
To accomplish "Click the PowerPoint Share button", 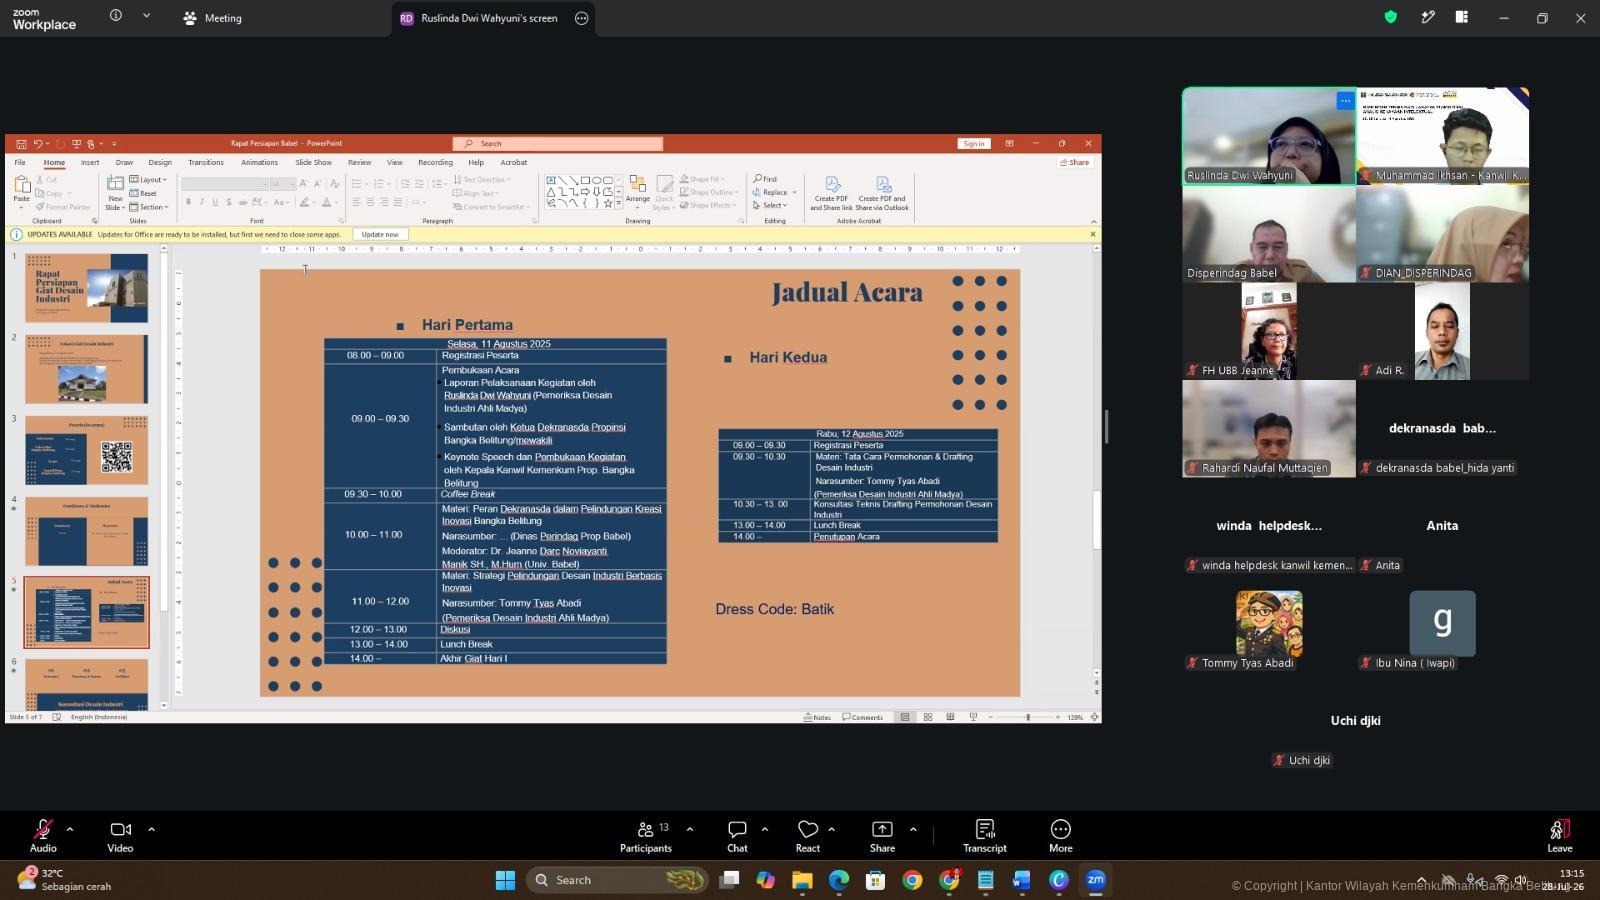I will tap(1075, 162).
